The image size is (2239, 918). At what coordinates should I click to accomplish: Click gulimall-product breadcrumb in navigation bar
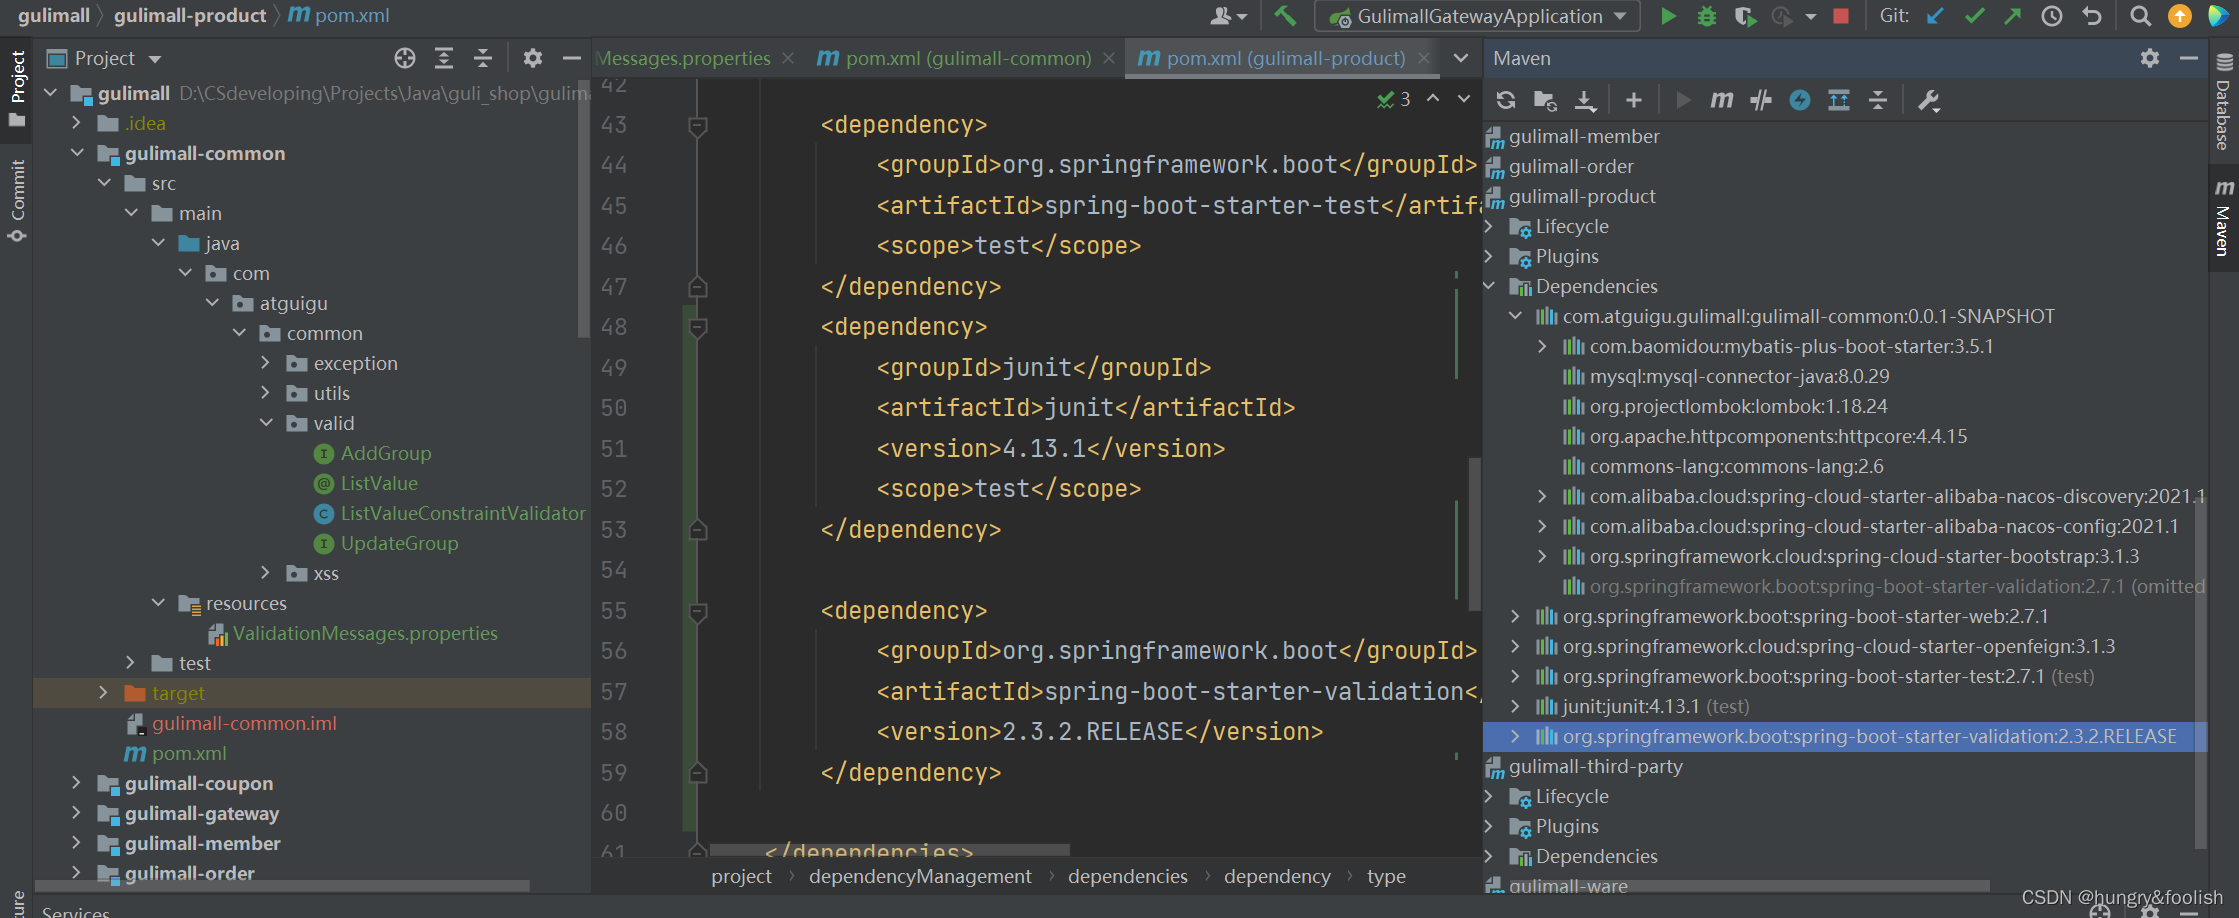[190, 15]
